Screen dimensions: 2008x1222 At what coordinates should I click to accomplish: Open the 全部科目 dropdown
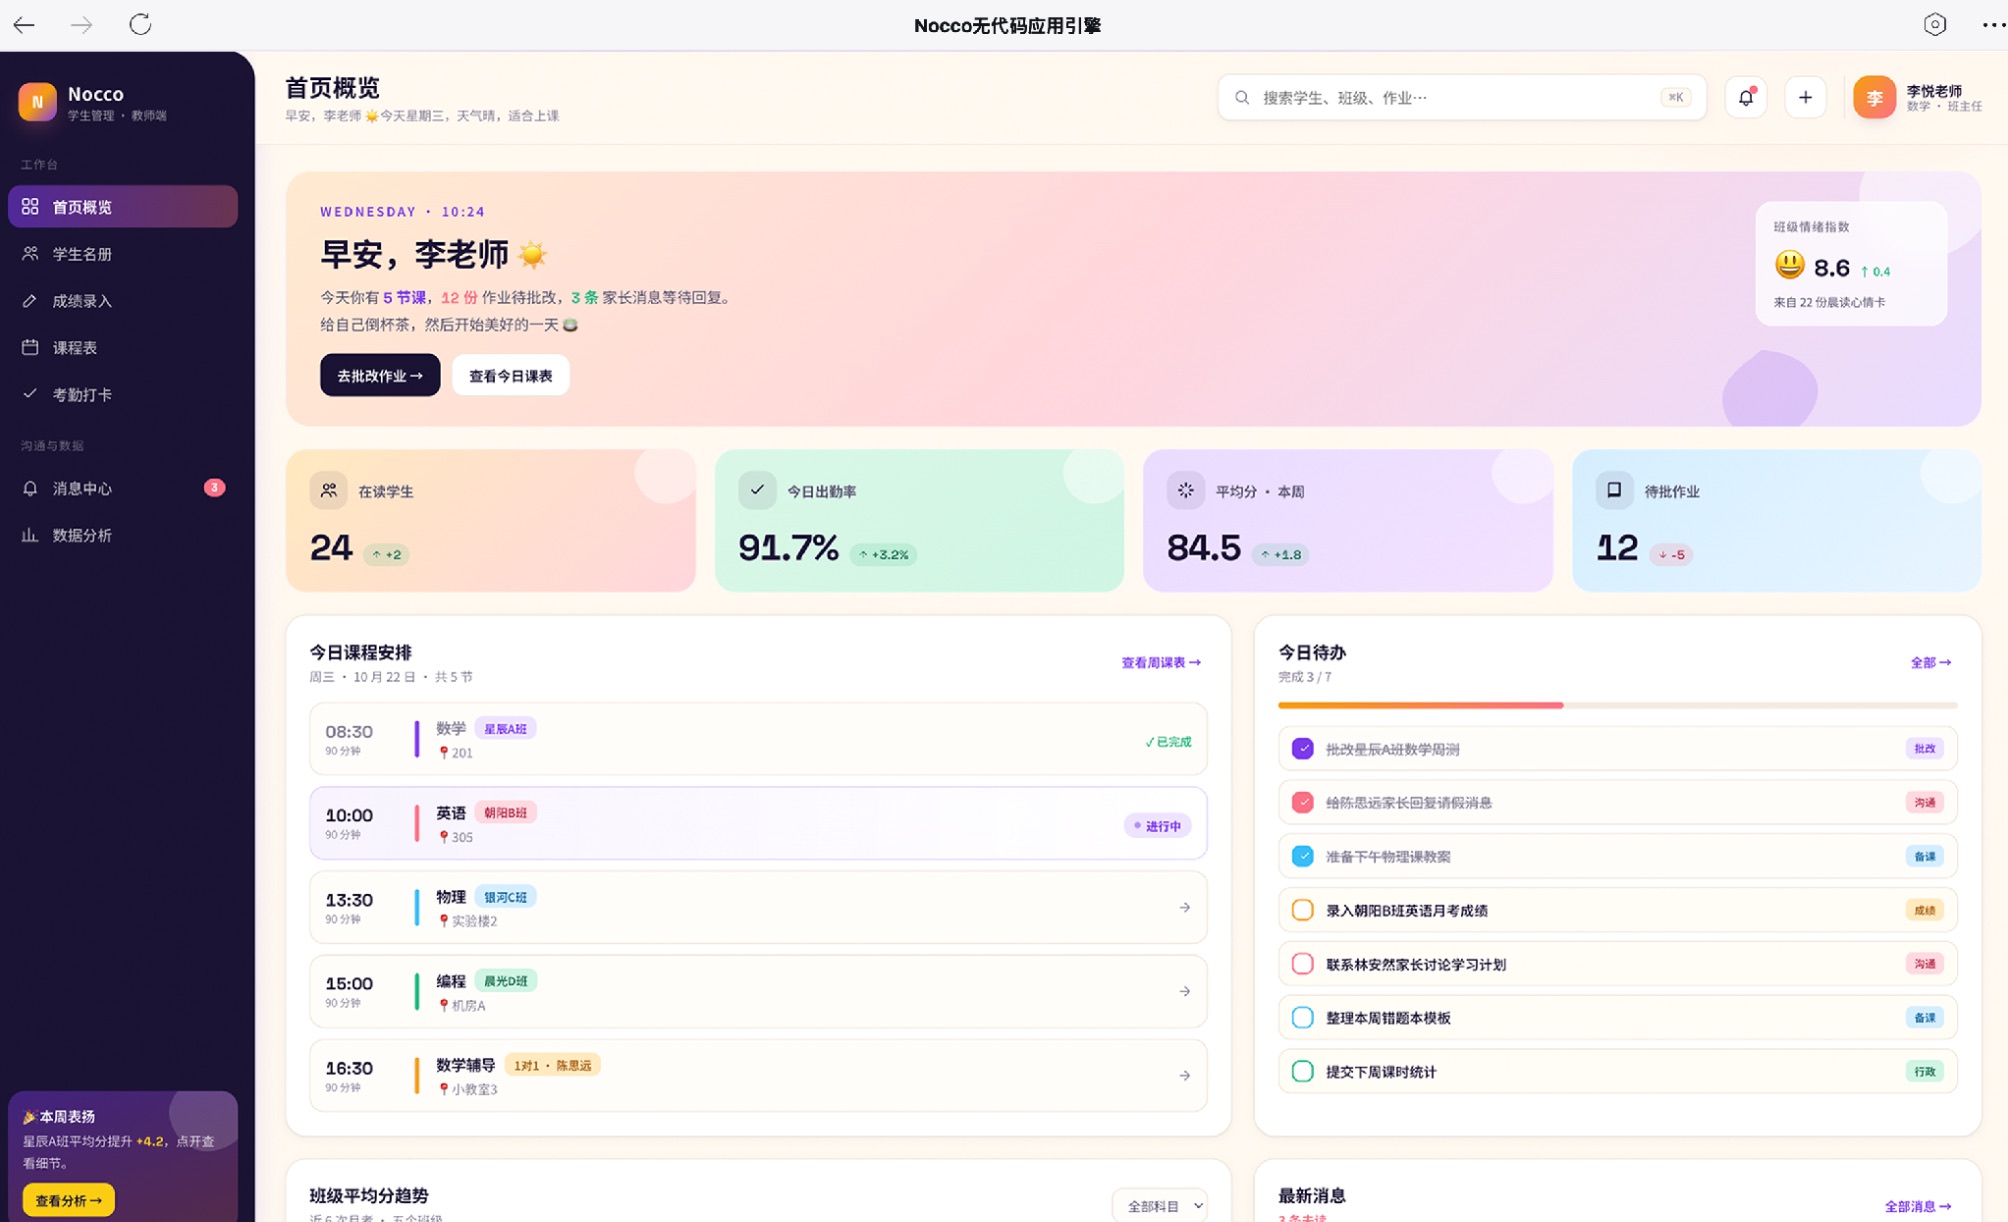click(1160, 1206)
